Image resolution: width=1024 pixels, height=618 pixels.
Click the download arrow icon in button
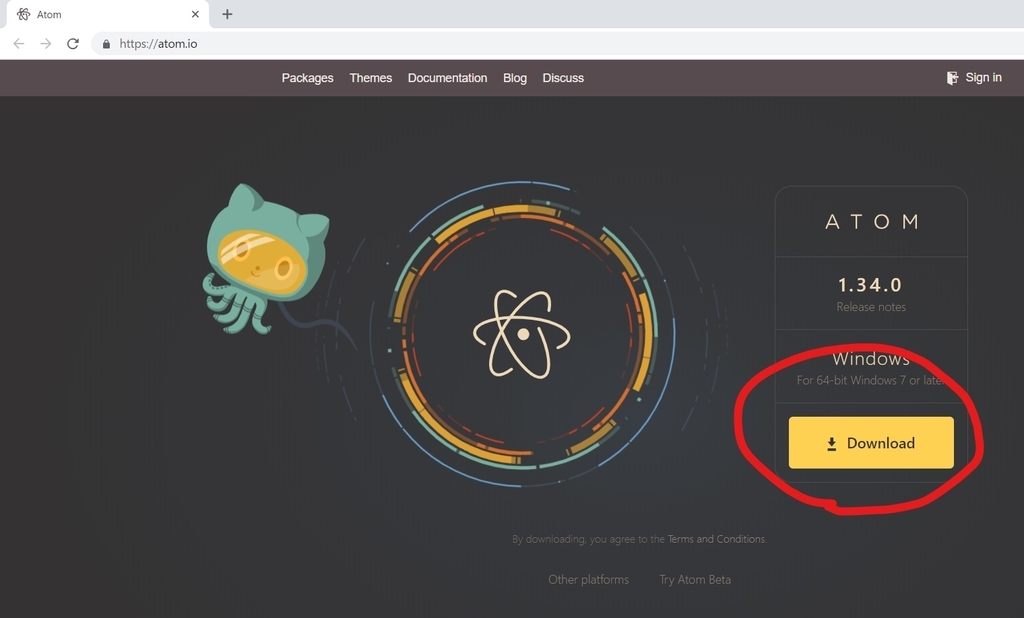click(831, 444)
